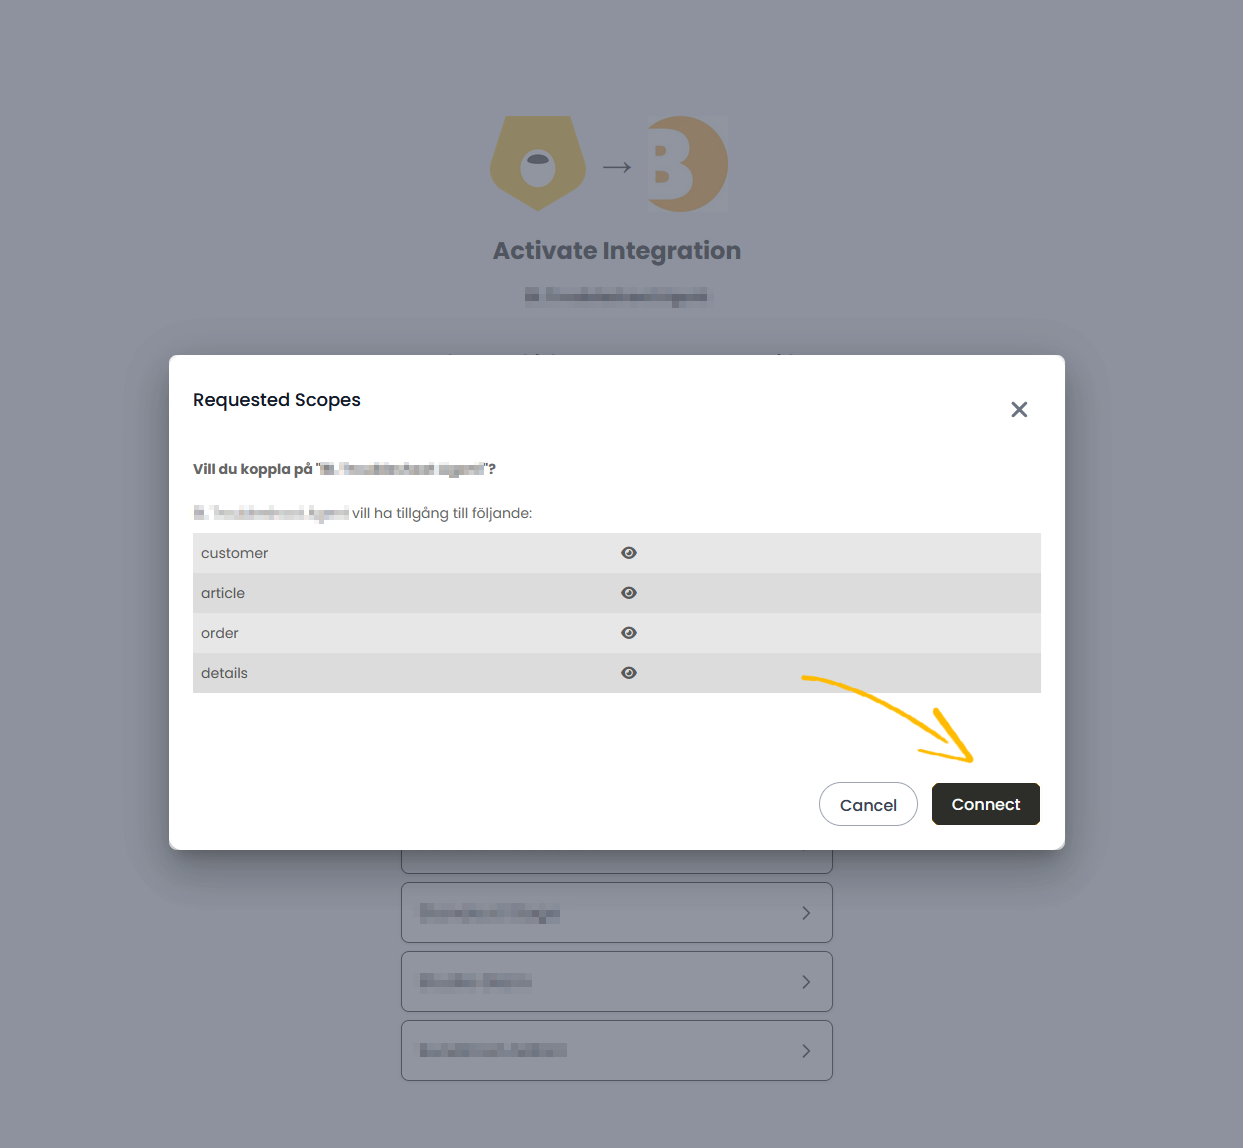Viewport: 1243px width, 1148px height.
Task: Toggle the eye icon for order scope
Action: [x=629, y=633]
